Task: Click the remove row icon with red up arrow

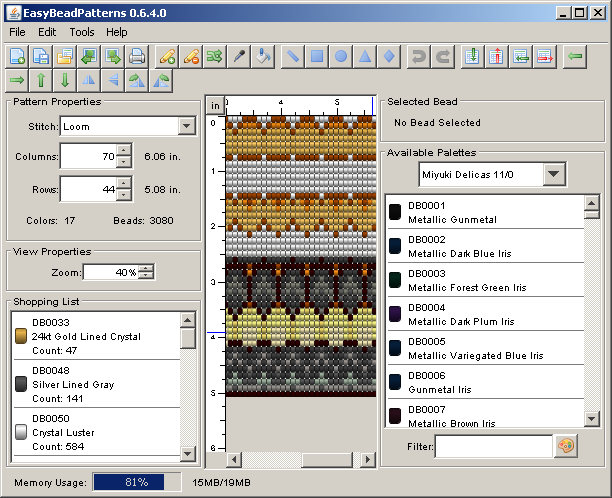Action: (x=496, y=57)
